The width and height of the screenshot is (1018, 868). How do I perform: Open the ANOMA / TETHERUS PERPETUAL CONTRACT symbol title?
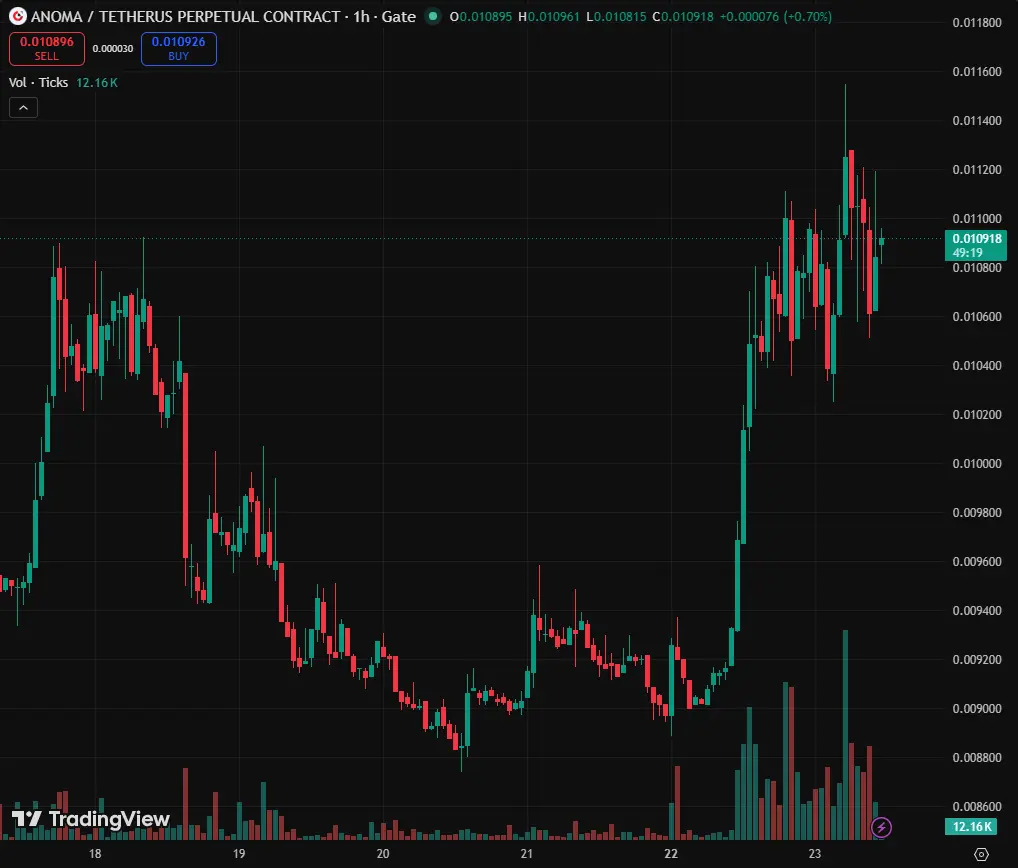[223, 16]
